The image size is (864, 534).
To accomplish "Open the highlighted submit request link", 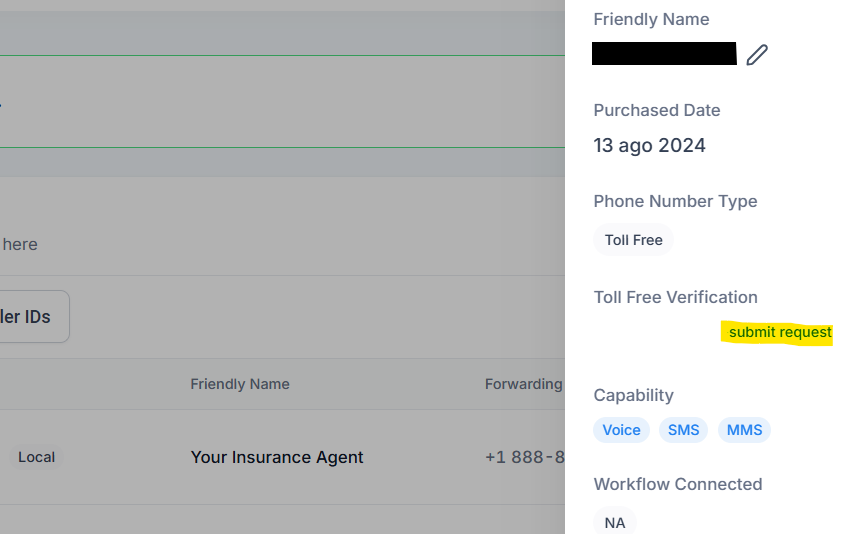I will (x=780, y=332).
